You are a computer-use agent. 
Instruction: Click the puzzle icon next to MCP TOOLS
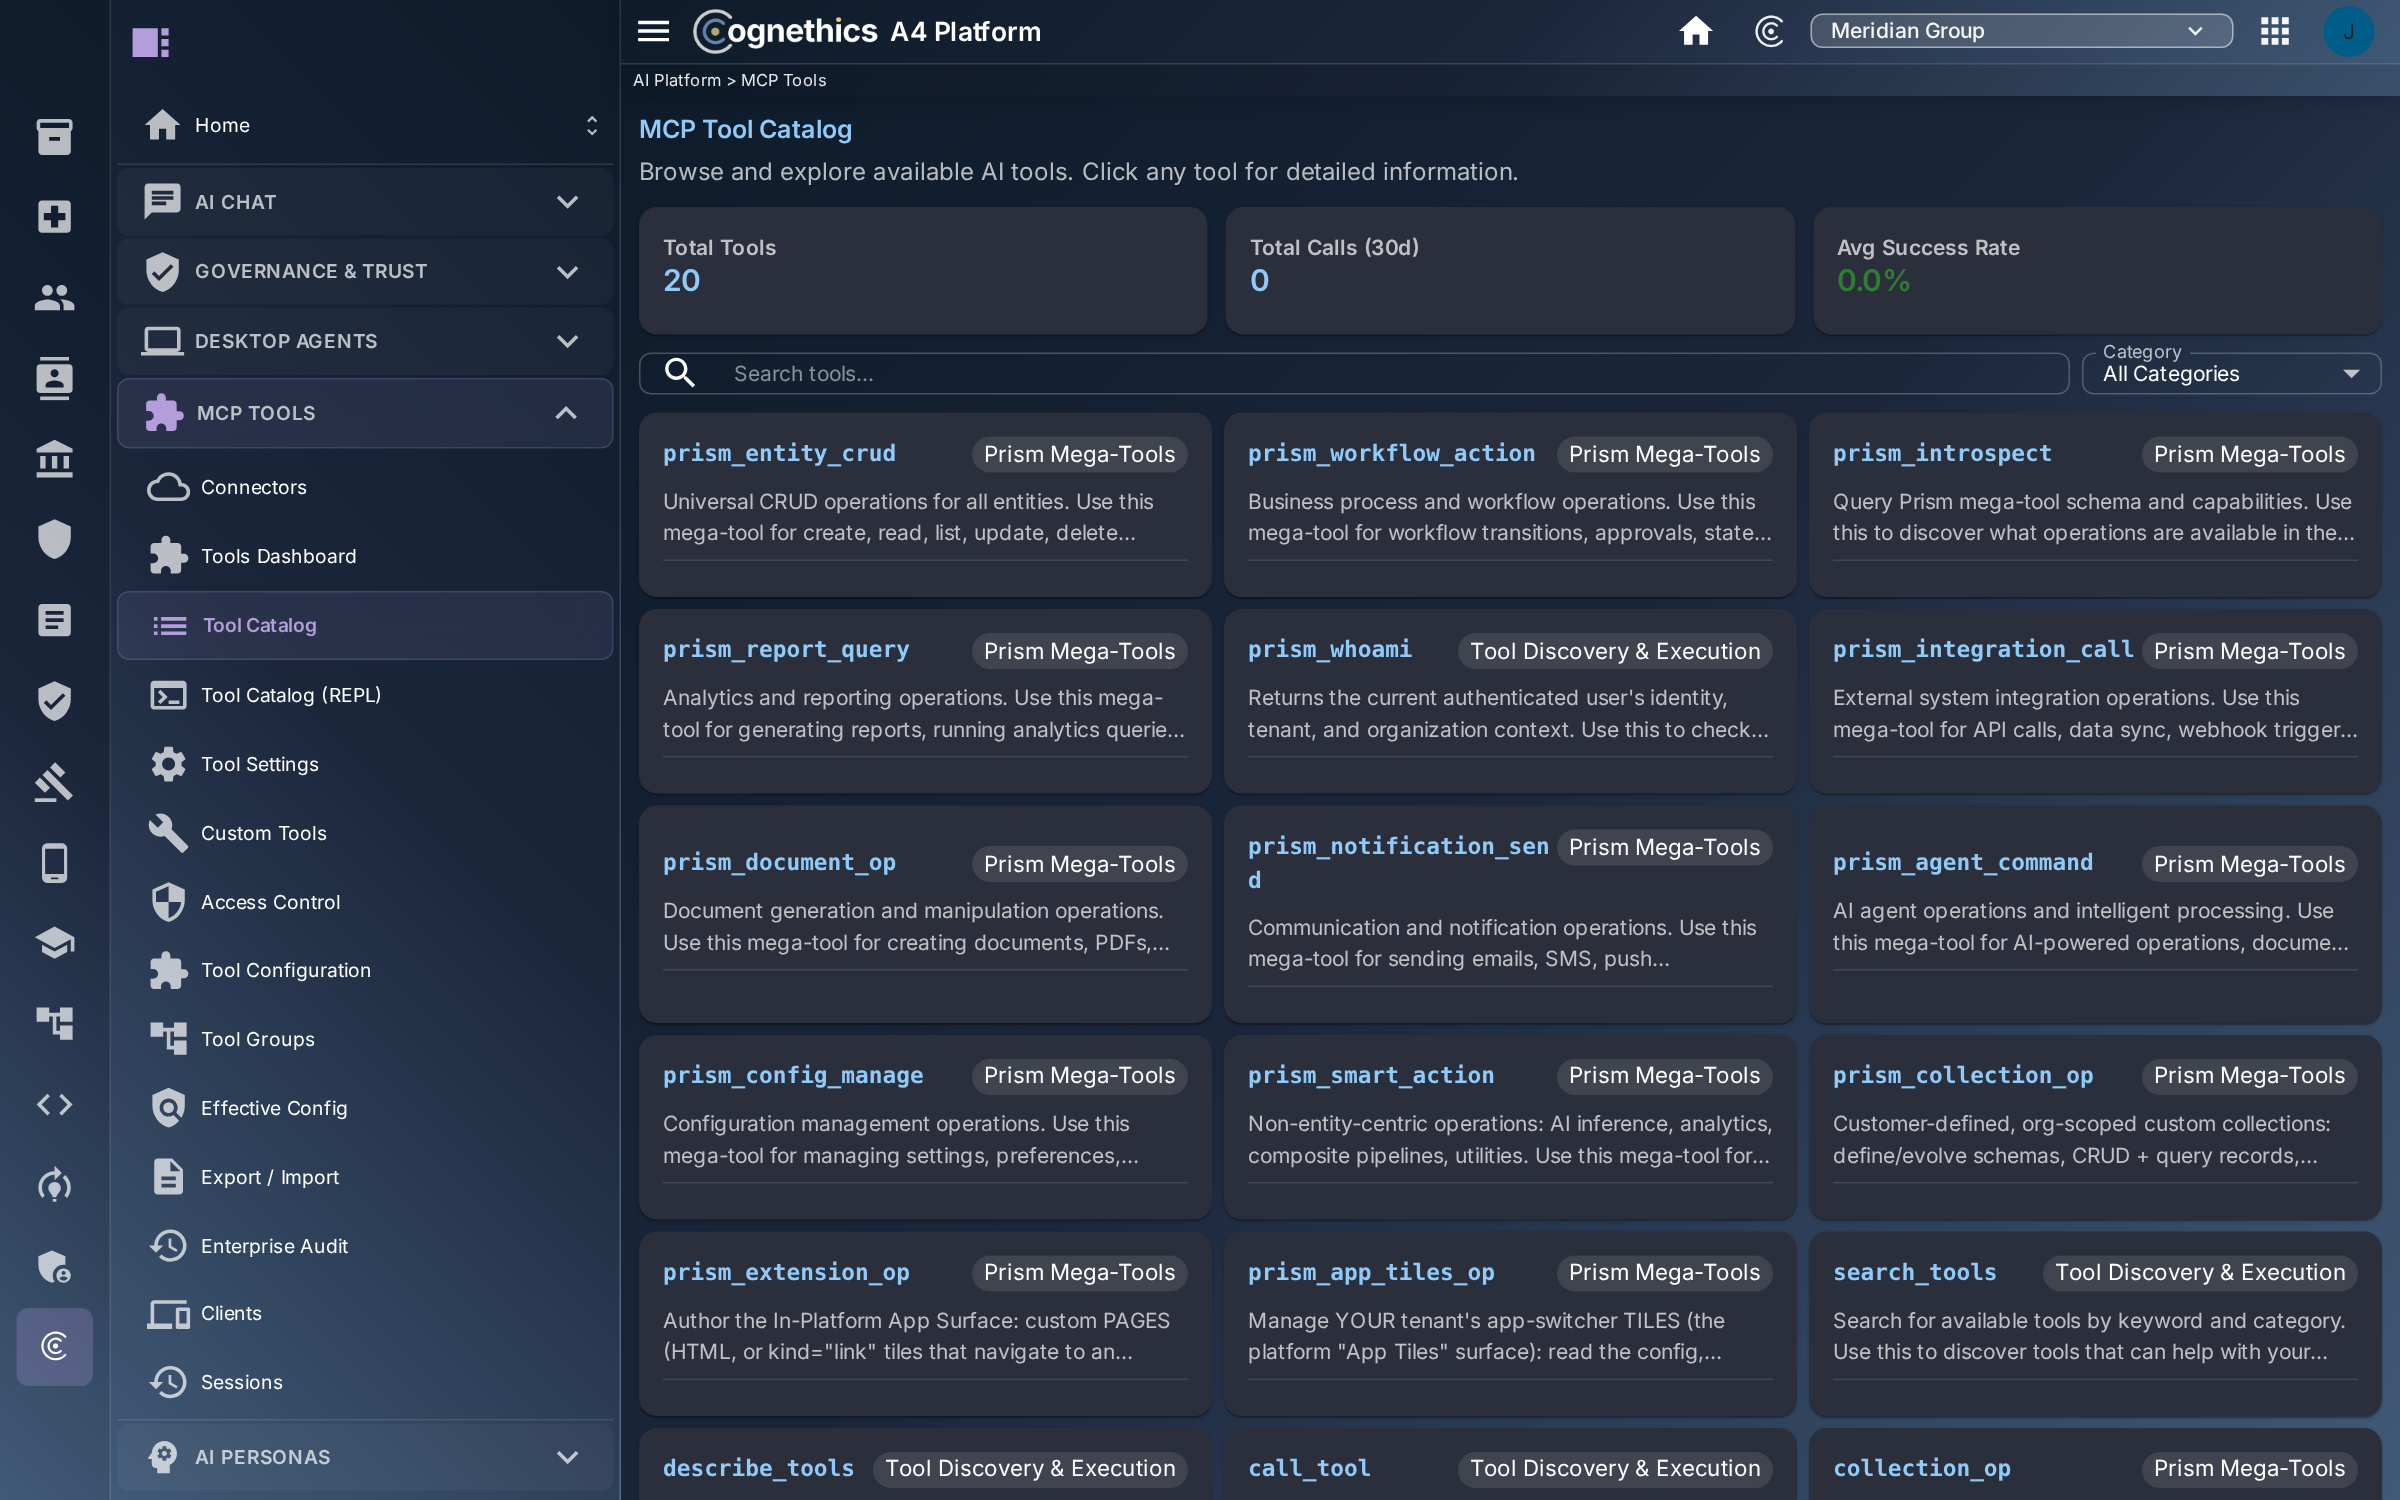click(x=164, y=413)
